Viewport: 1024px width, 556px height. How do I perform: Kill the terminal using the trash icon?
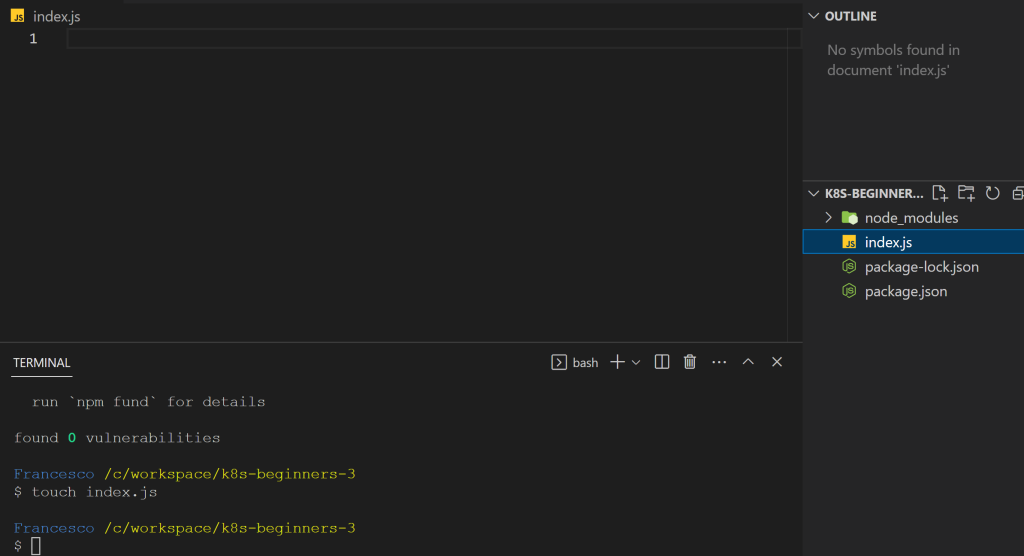tap(690, 362)
